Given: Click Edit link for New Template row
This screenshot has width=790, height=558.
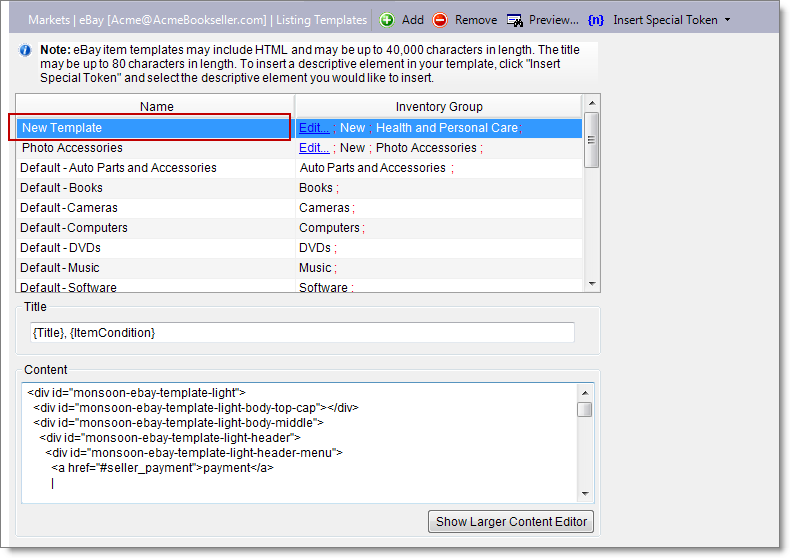Looking at the screenshot, I should click(x=313, y=128).
